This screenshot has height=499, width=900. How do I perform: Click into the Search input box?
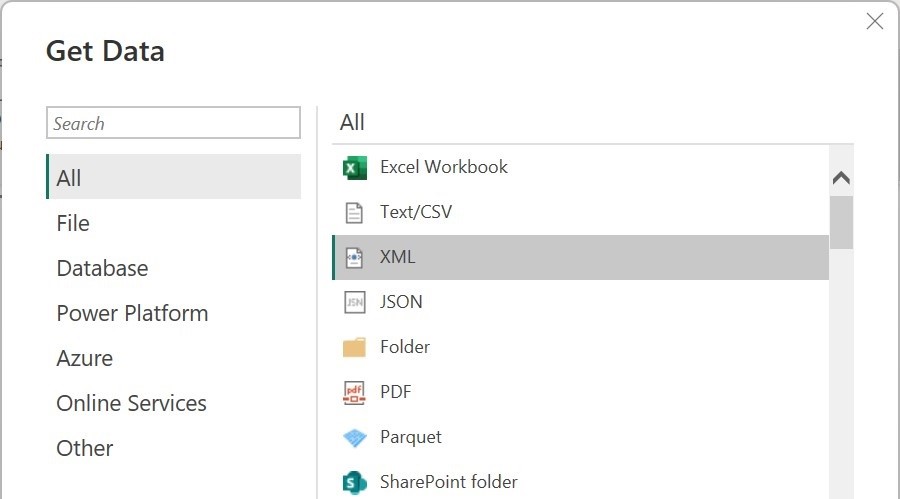point(173,123)
